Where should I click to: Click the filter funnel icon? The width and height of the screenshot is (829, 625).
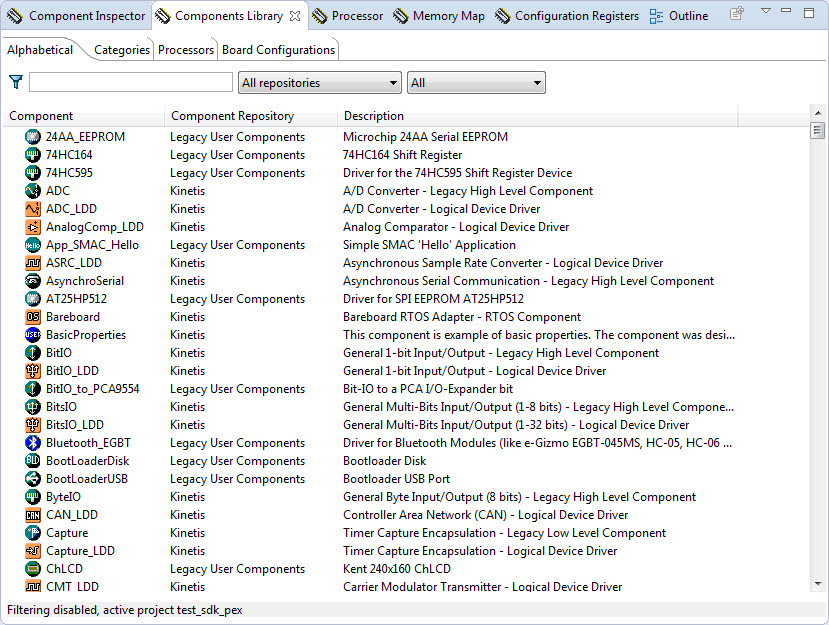[16, 82]
